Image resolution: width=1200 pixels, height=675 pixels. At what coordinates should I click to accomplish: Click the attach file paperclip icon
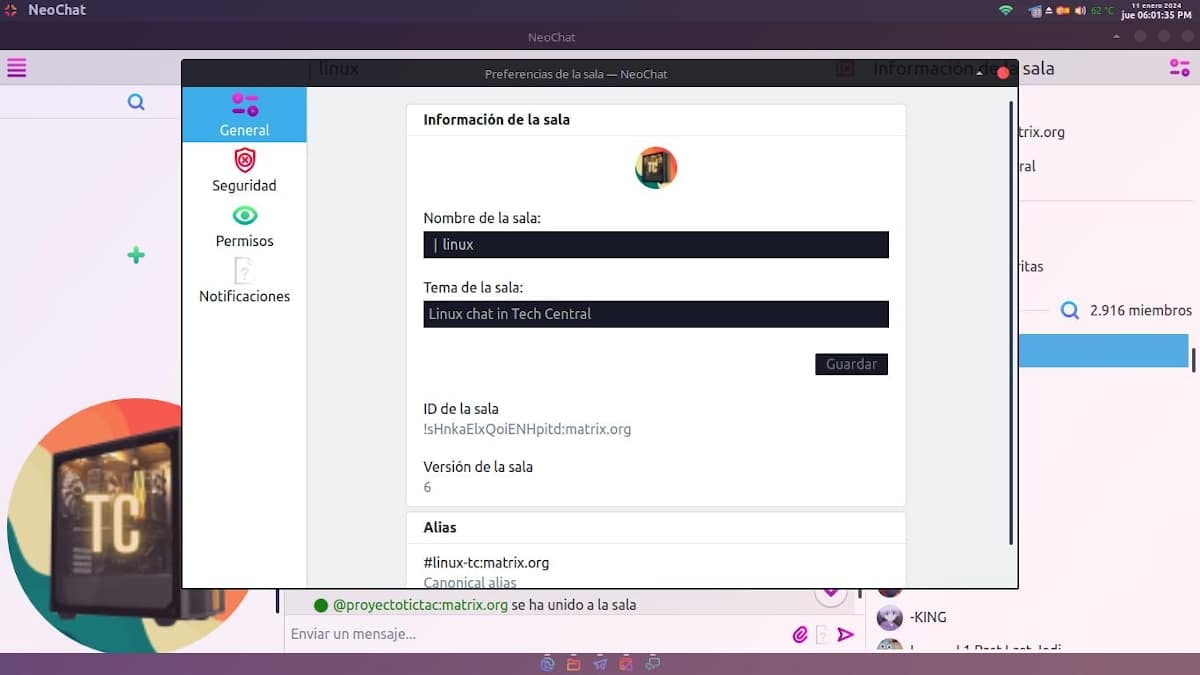(800, 634)
